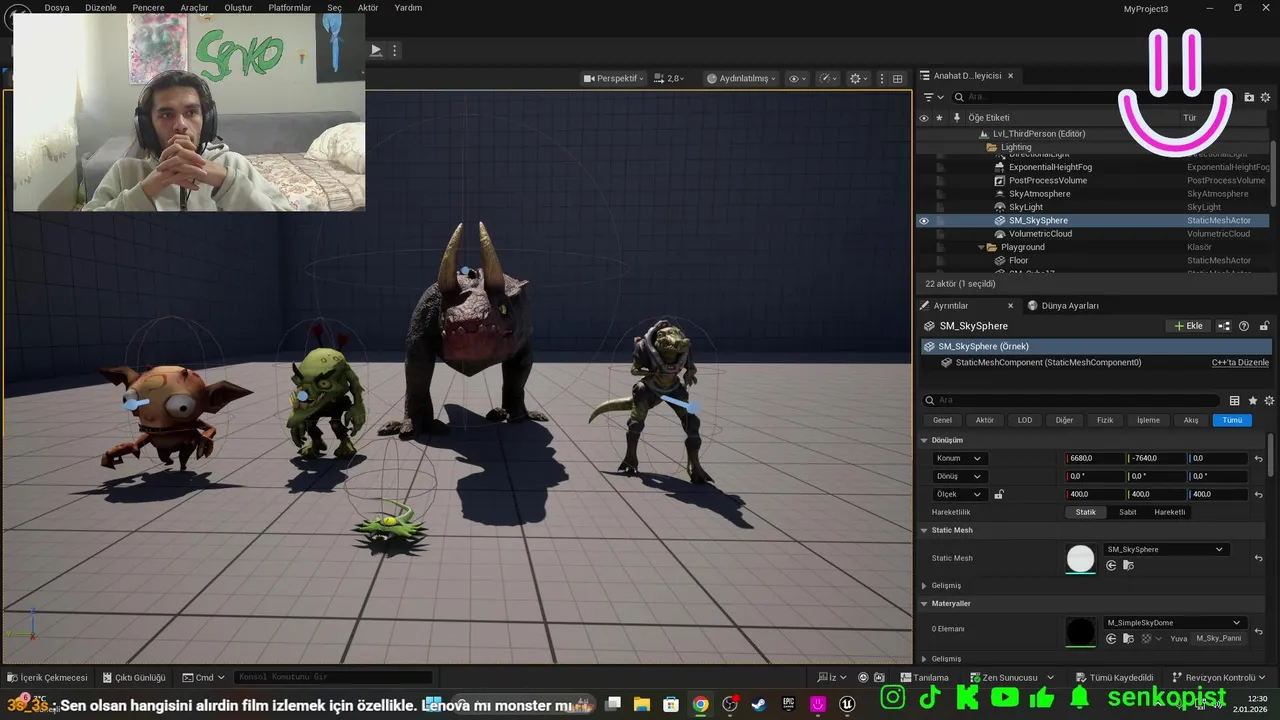Viewport: 1280px width, 720px height.
Task: Select the Tümü filter button
Action: pos(1232,420)
